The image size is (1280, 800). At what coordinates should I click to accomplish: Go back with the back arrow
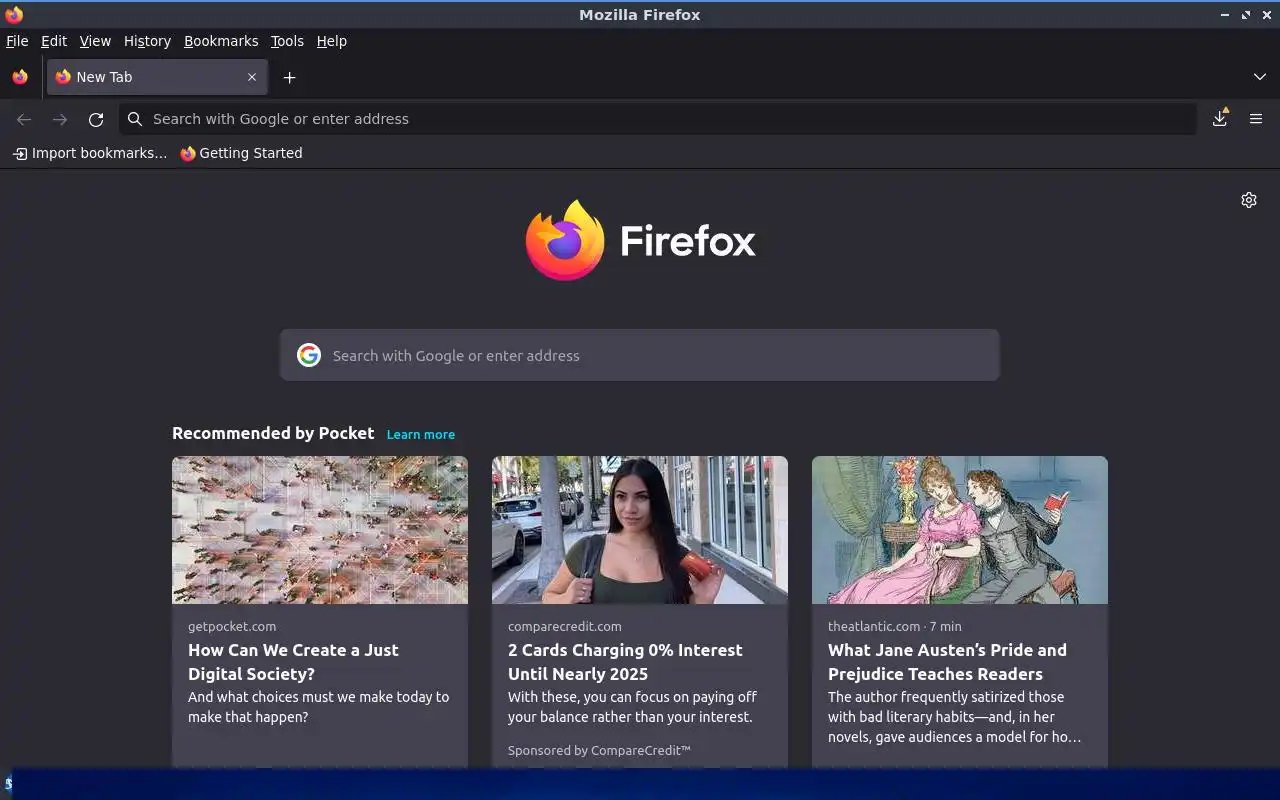(24, 119)
